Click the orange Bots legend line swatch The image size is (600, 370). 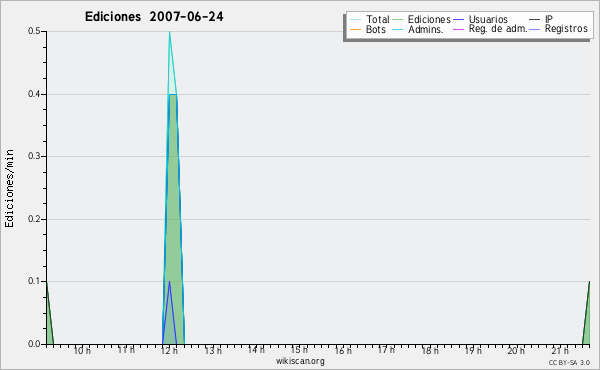pyautogui.click(x=355, y=29)
